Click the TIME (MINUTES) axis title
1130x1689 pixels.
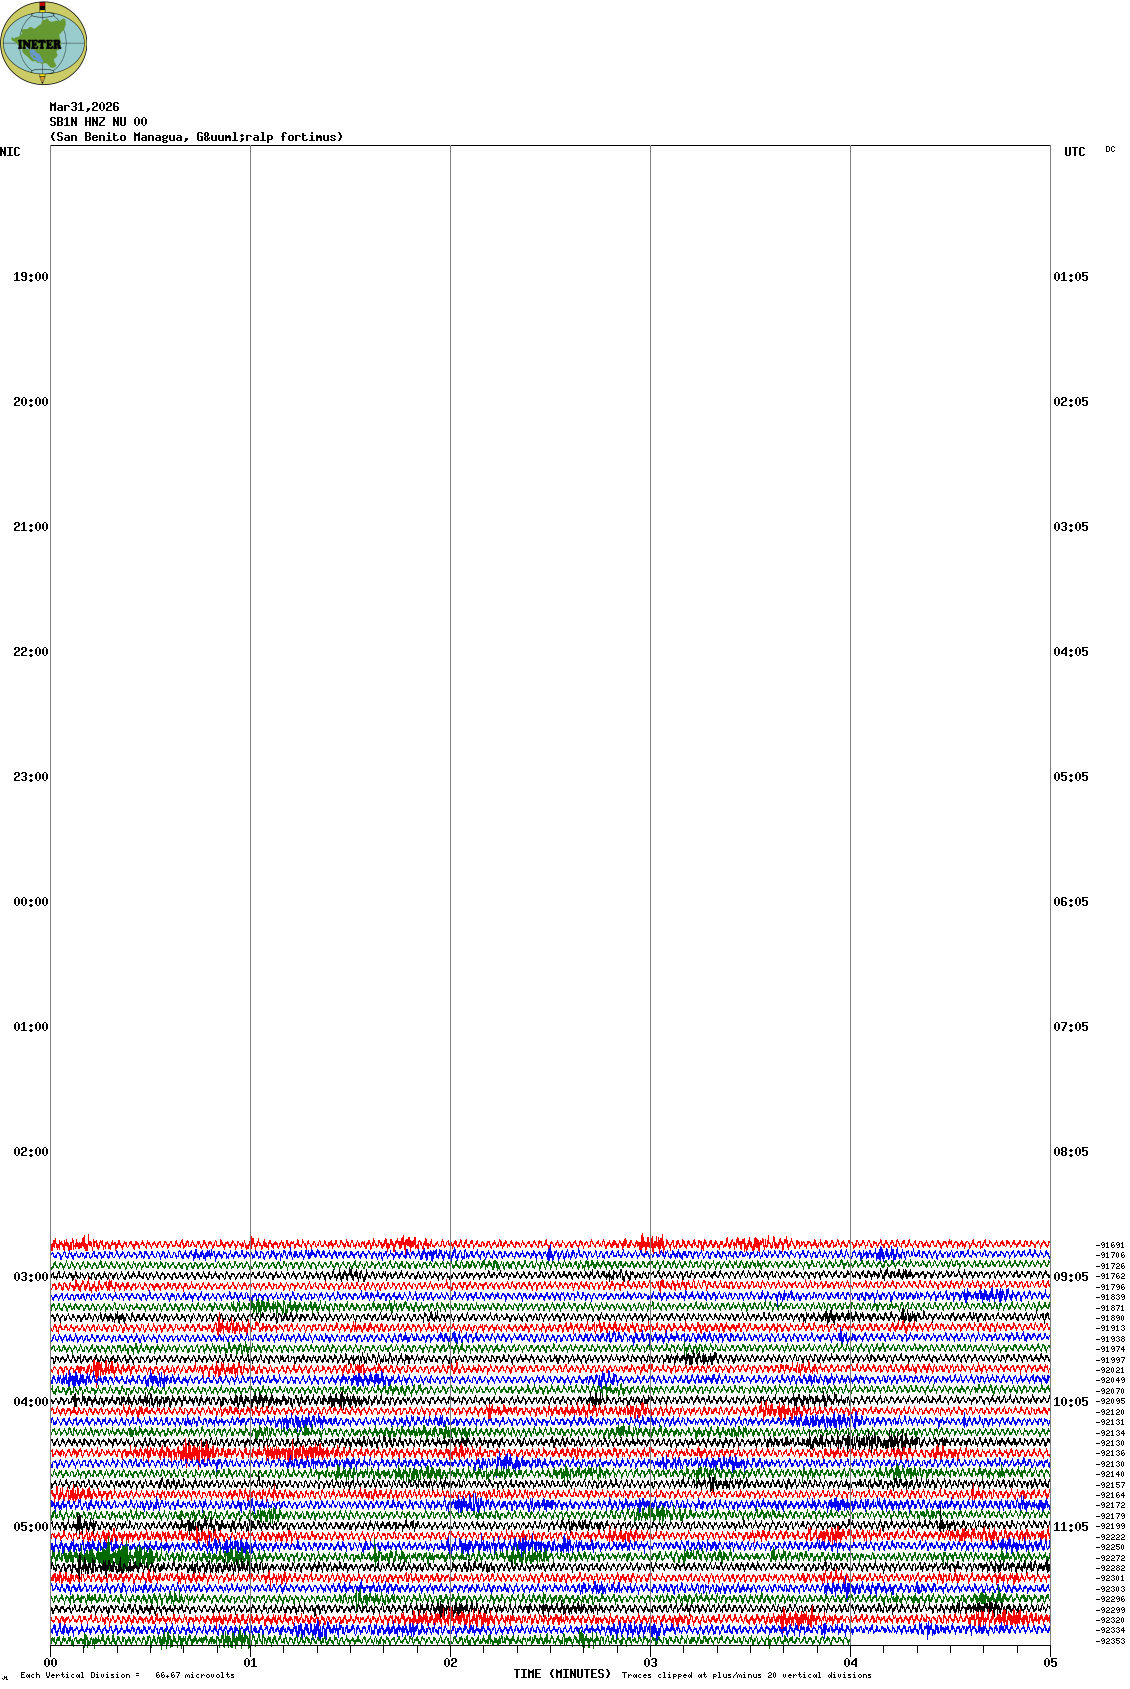click(x=562, y=1674)
